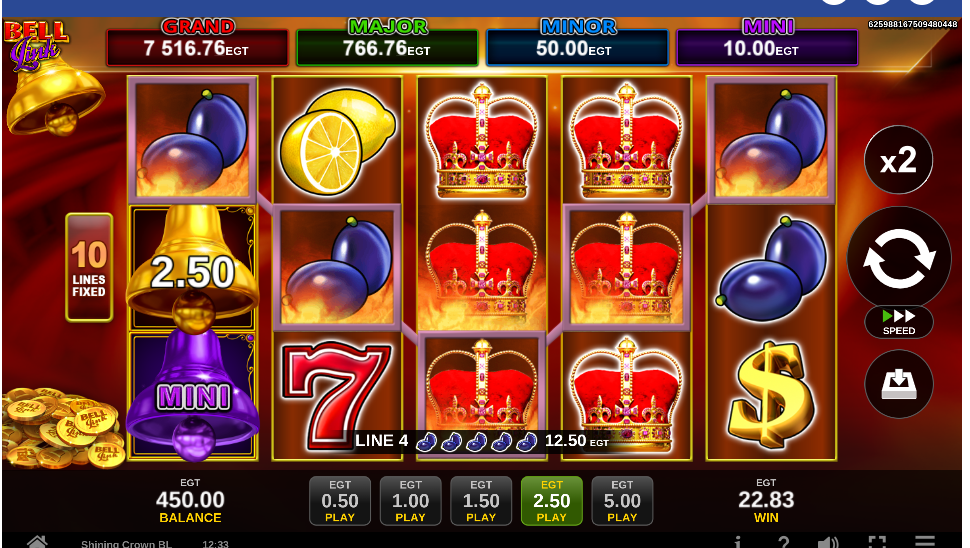Go to the home lobby icon

point(37,542)
